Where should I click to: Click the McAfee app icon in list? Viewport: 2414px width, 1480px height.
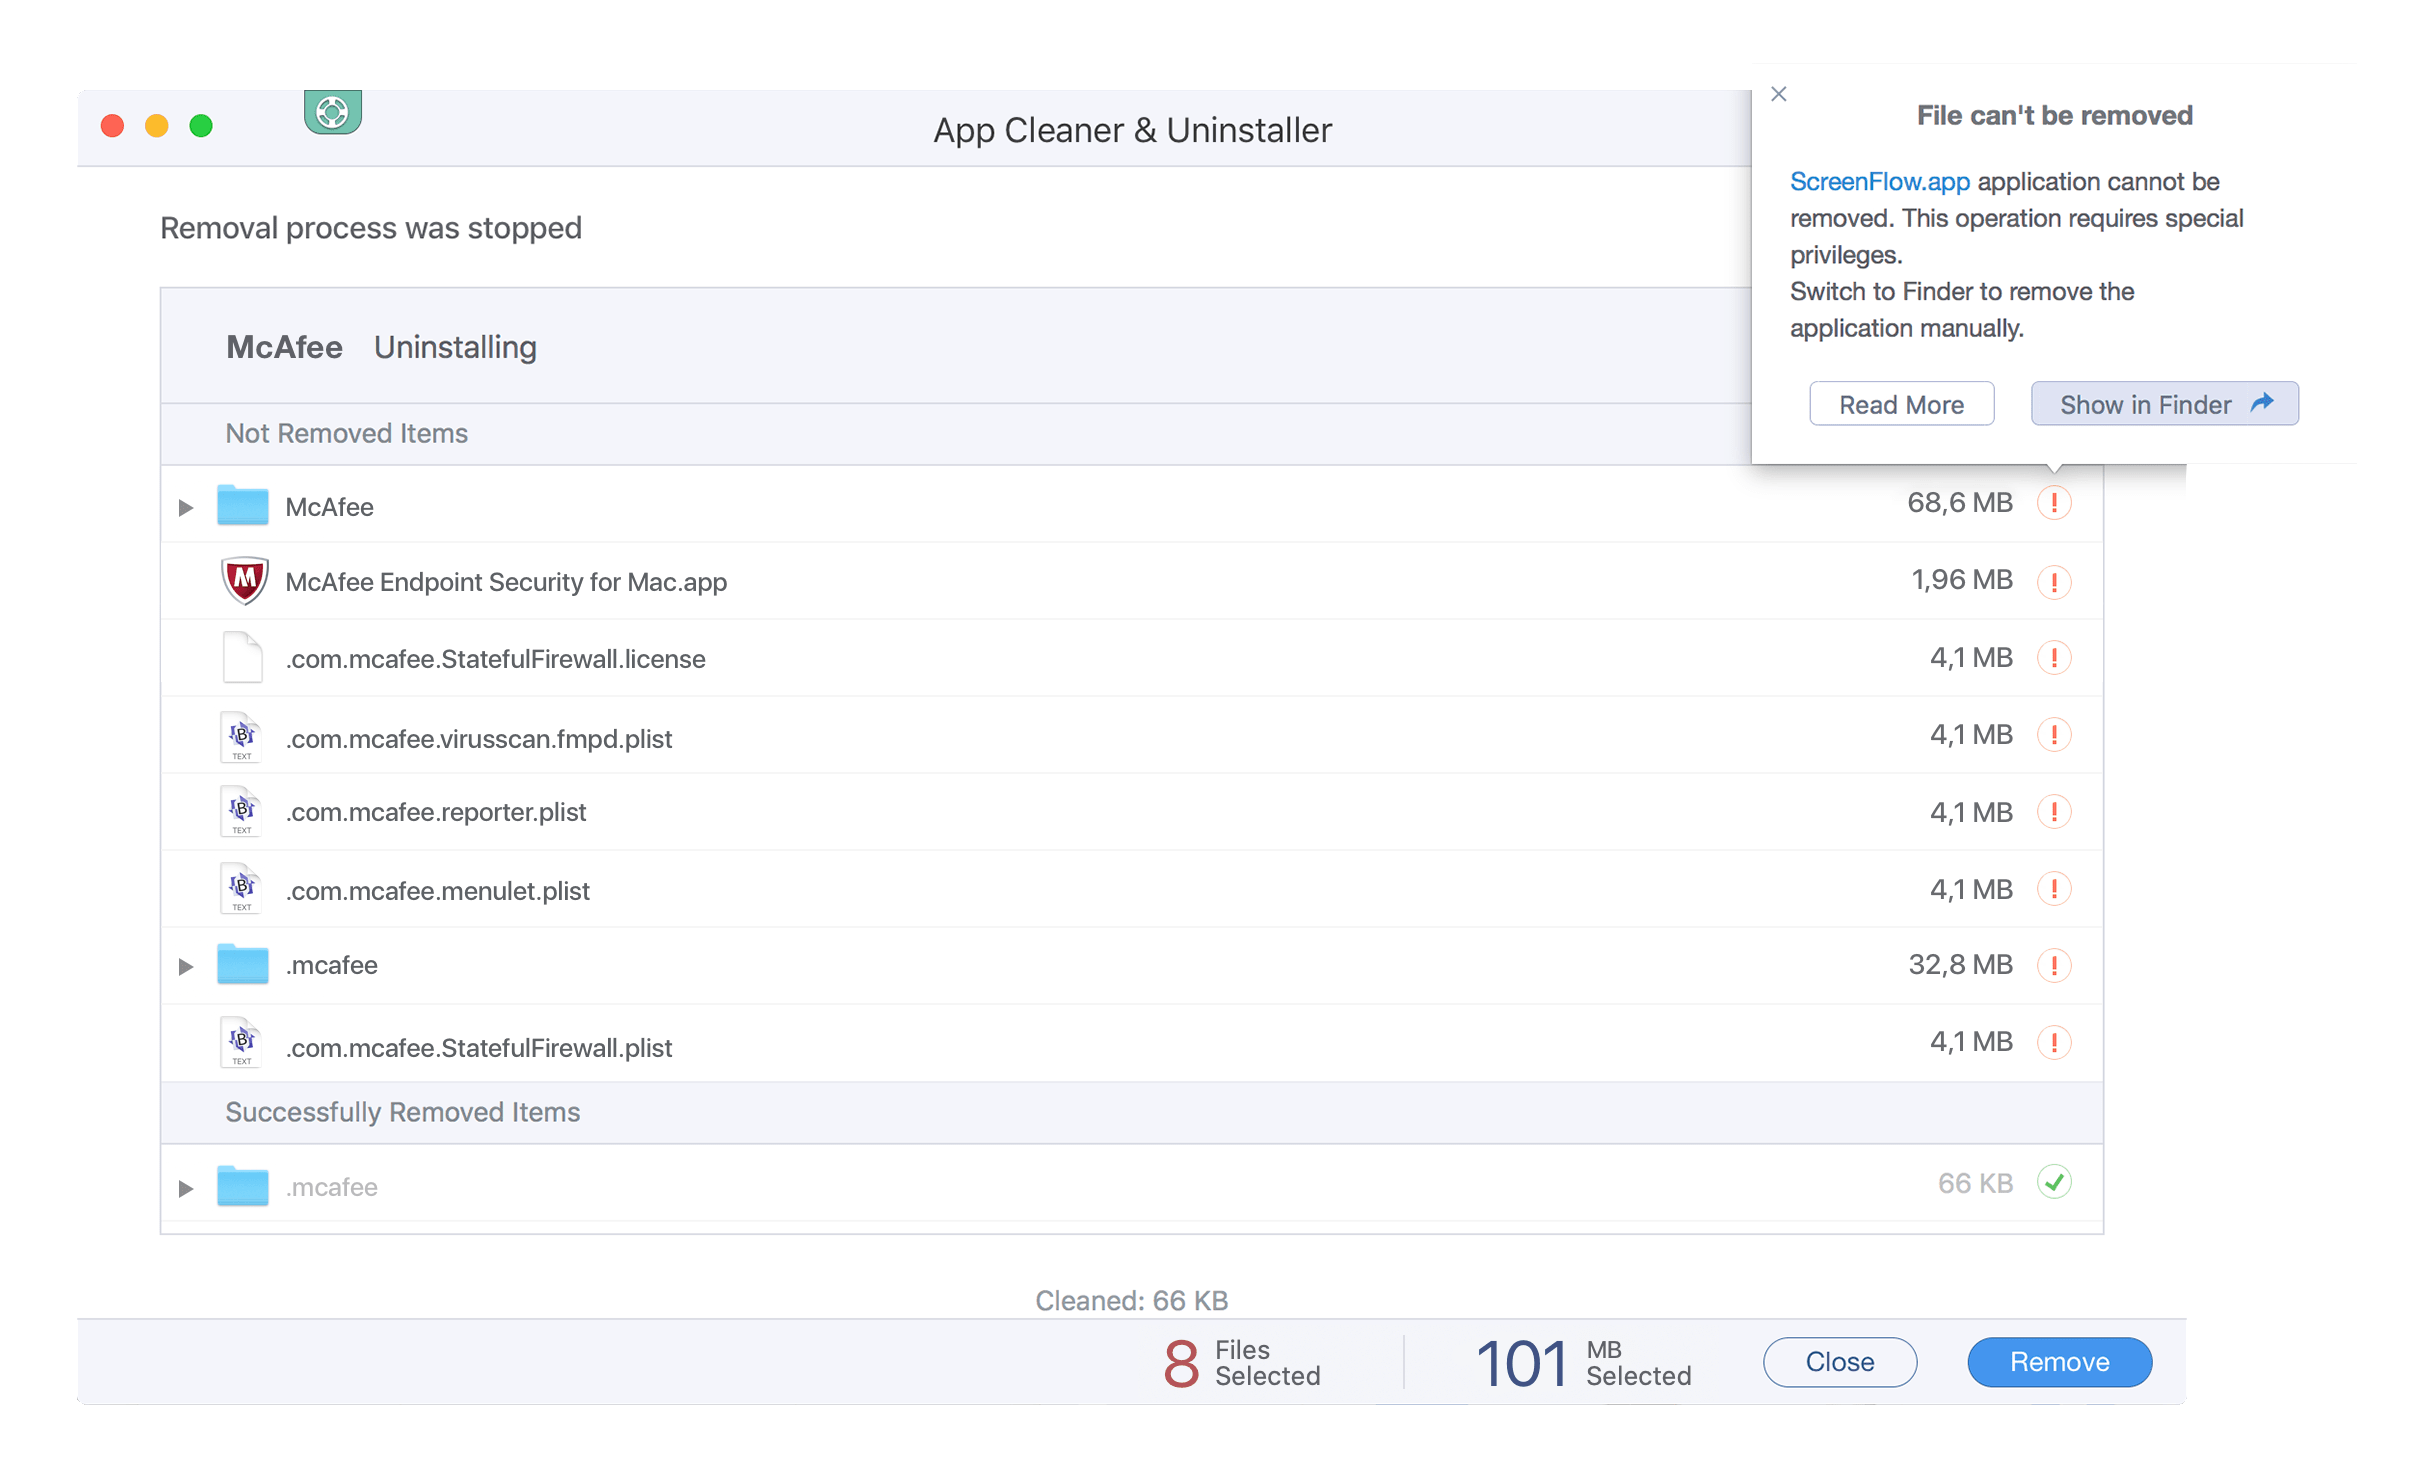[241, 581]
